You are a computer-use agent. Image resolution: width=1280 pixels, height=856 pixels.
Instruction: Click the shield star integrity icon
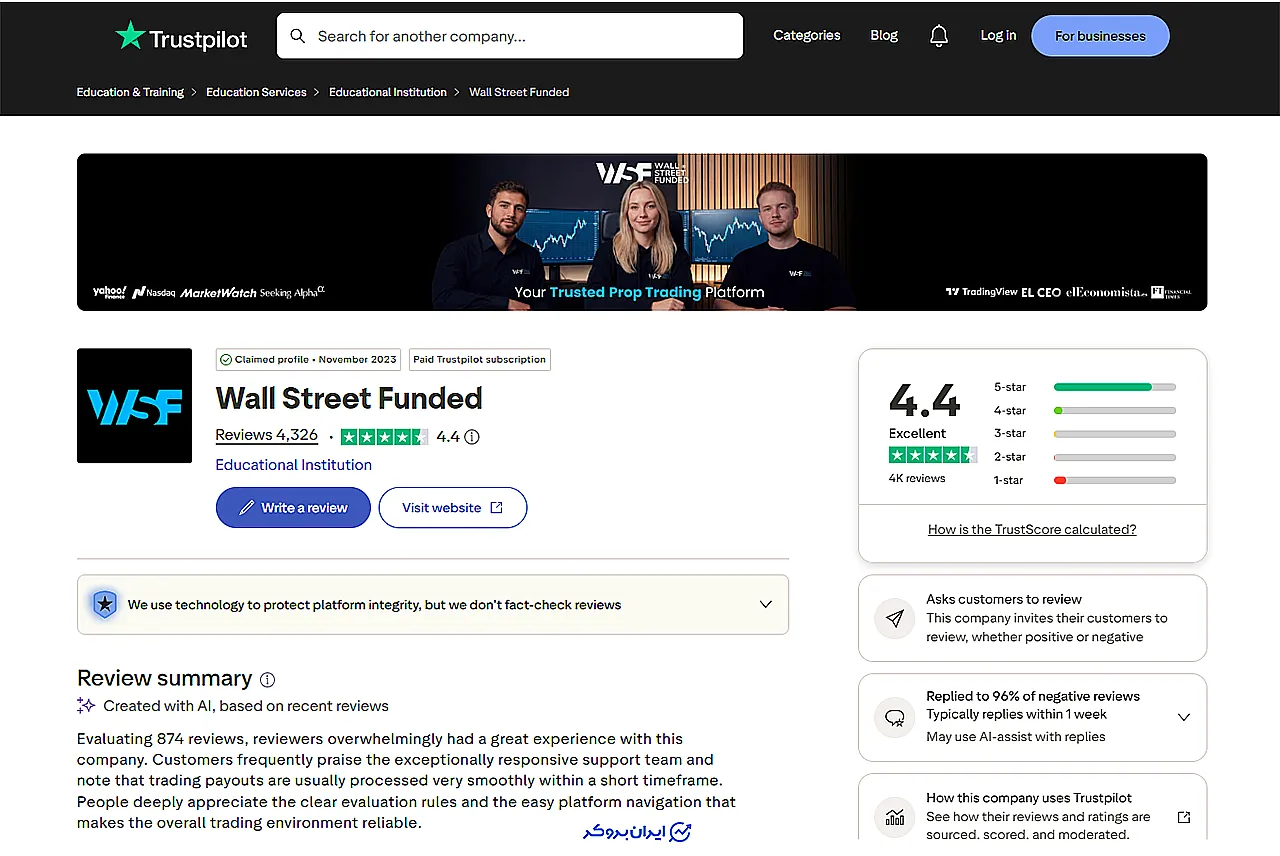pos(104,604)
